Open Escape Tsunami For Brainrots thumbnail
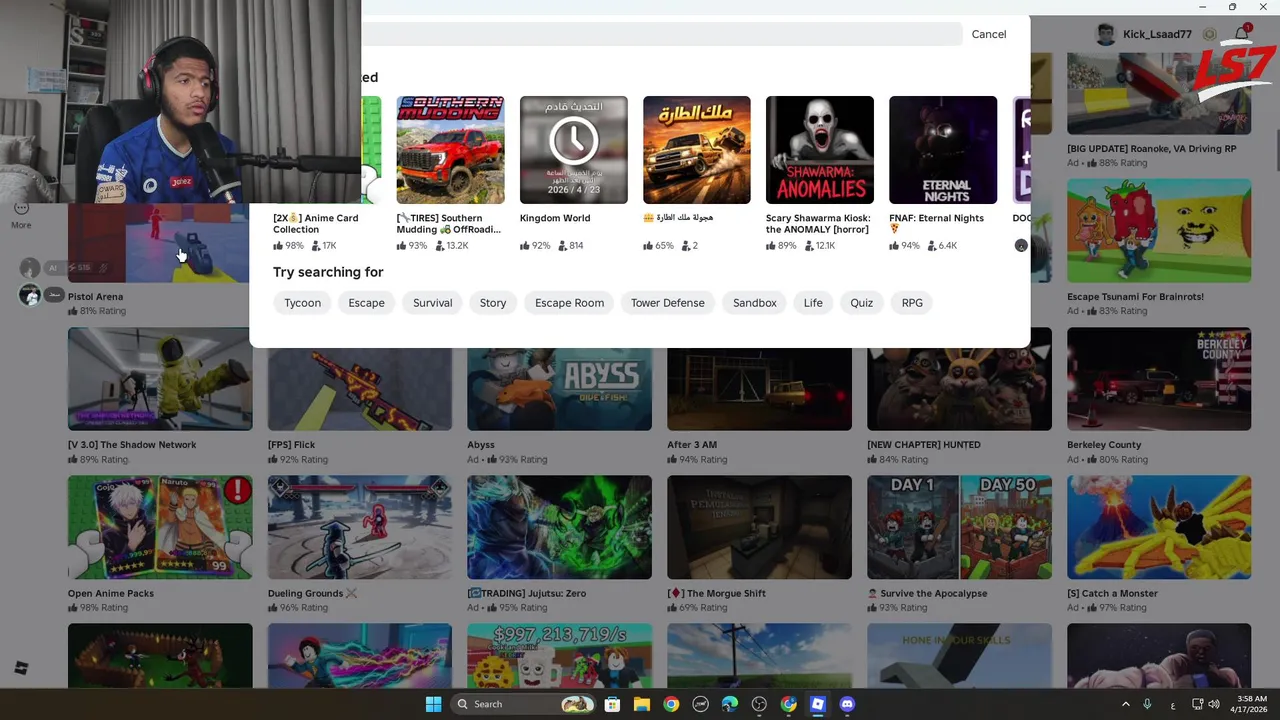 click(x=1159, y=231)
